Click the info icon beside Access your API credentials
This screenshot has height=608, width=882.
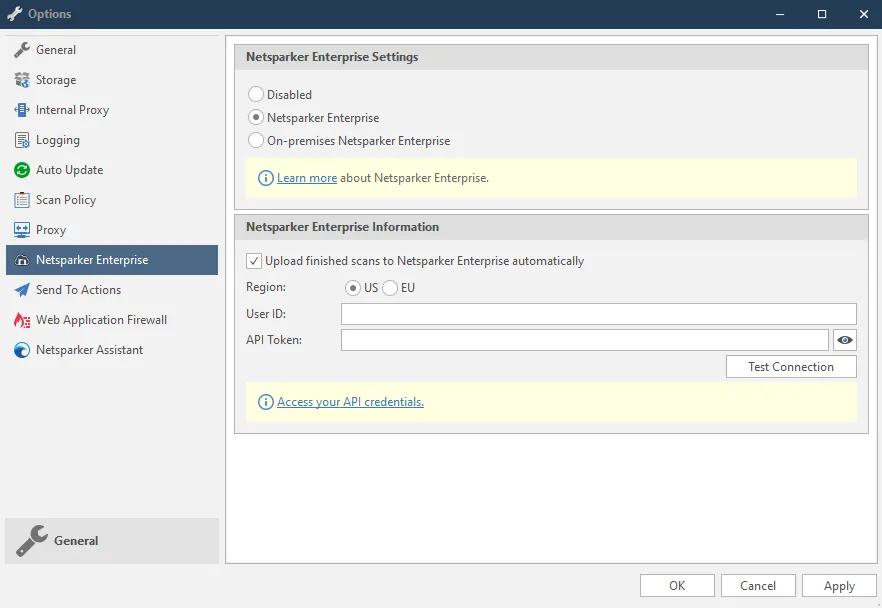(266, 402)
